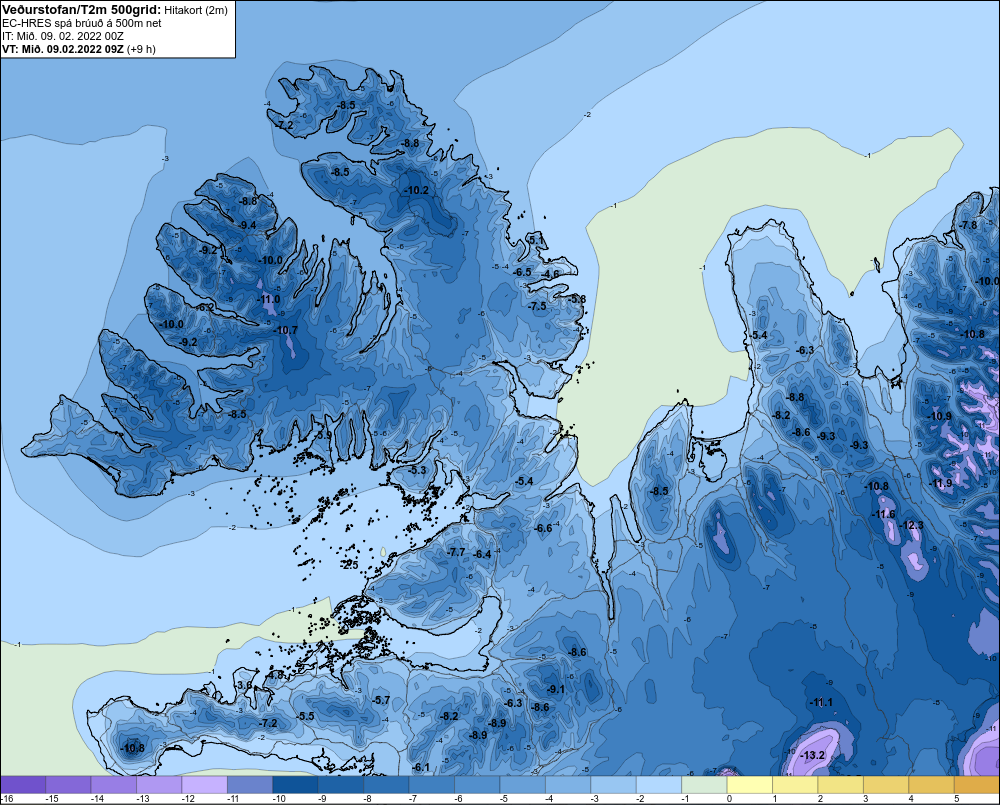
Task: Click the -11.9 temperature label
Action: pos(940,484)
